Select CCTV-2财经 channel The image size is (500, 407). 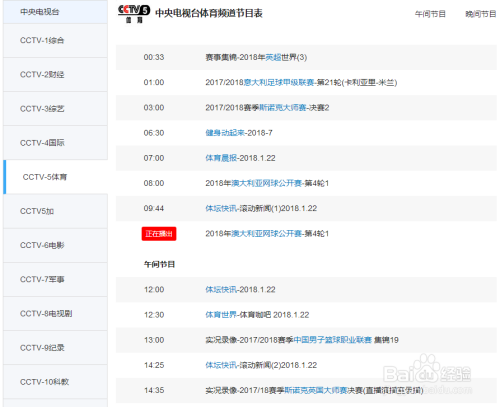[55, 74]
